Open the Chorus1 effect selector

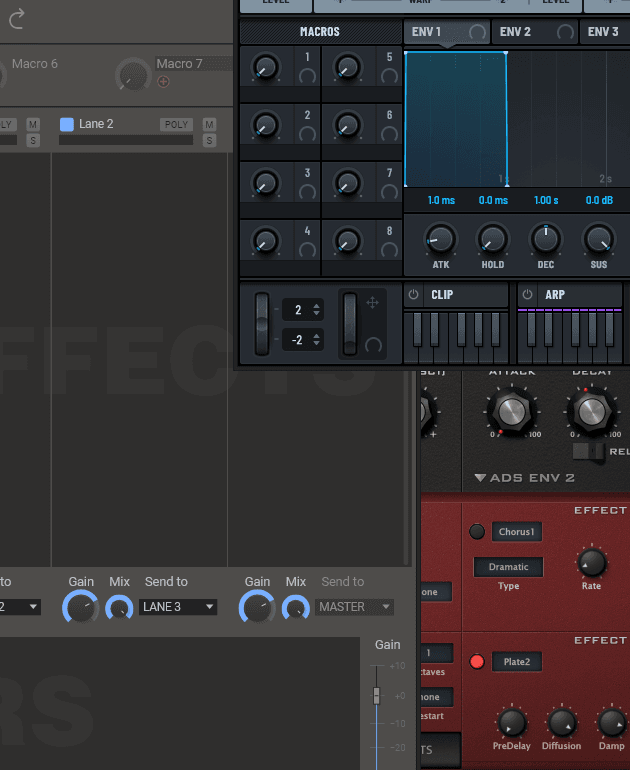pyautogui.click(x=517, y=531)
